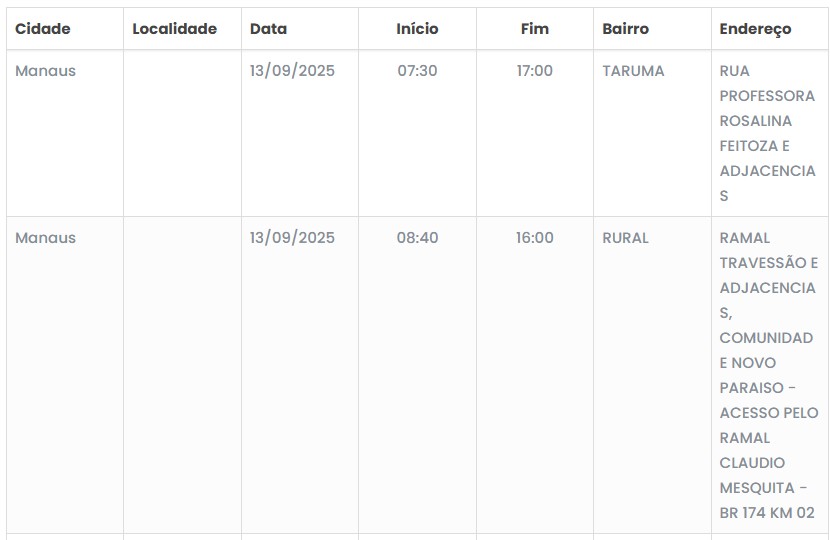Click the Data column header
This screenshot has width=830, height=540.
268,29
